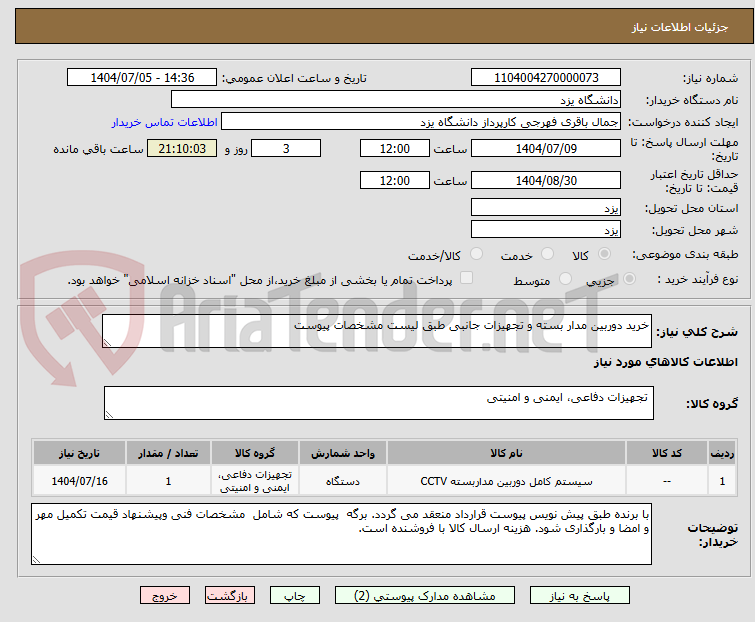Click the page title جزئیات اطلاعات نیاز

click(x=680, y=27)
